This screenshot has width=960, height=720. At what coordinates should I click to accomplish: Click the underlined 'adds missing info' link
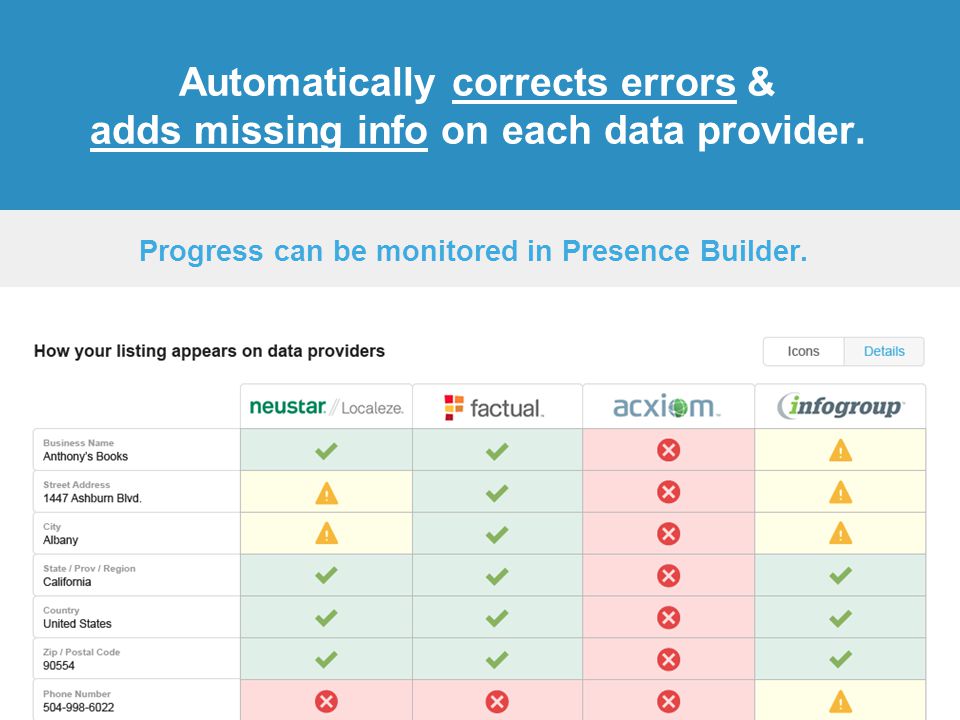tap(259, 131)
